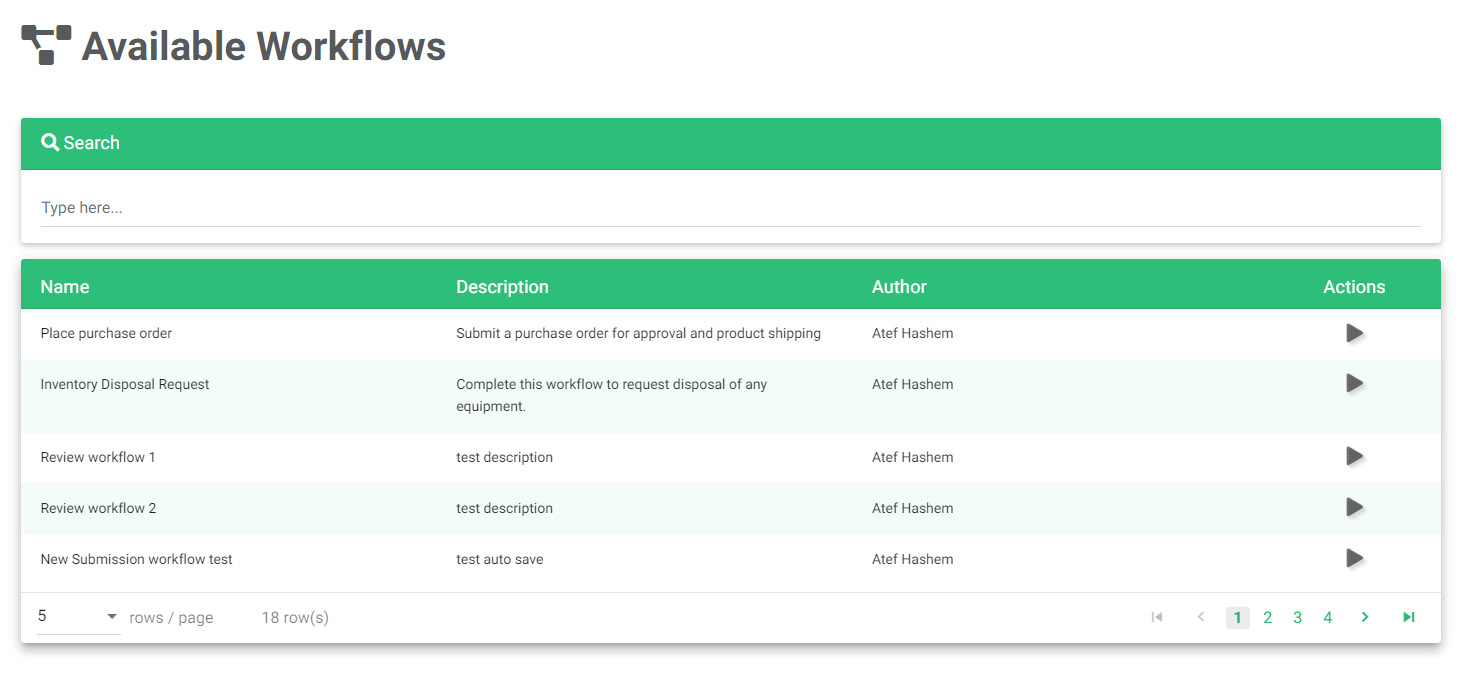Image resolution: width=1477 pixels, height=689 pixels.
Task: Jump to first page using skip-back icon
Action: pyautogui.click(x=1157, y=617)
